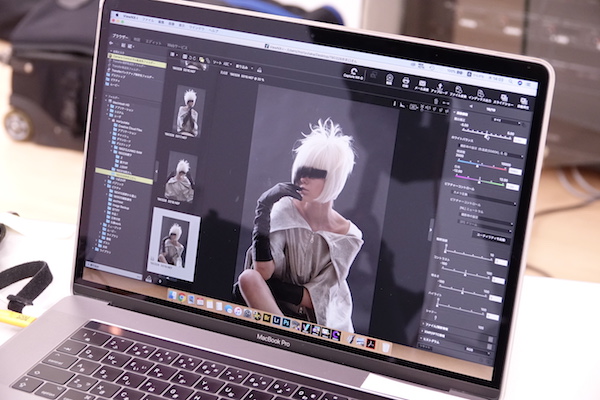Open the Trash in the Dock
This screenshot has width=600, height=400.
pos(386,347)
